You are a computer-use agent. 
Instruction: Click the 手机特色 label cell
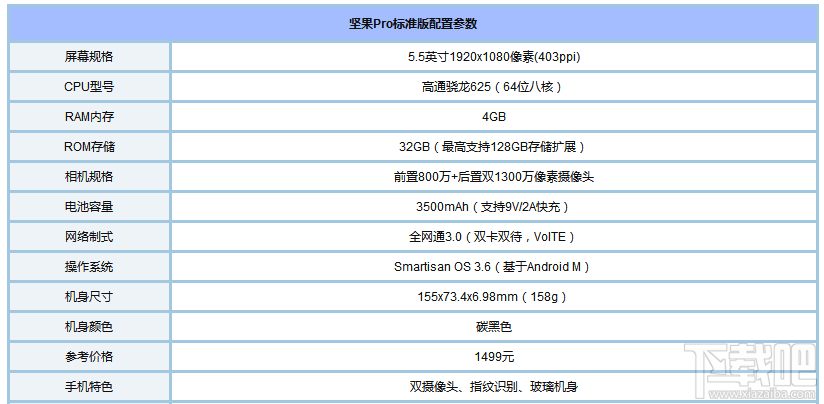click(89, 387)
